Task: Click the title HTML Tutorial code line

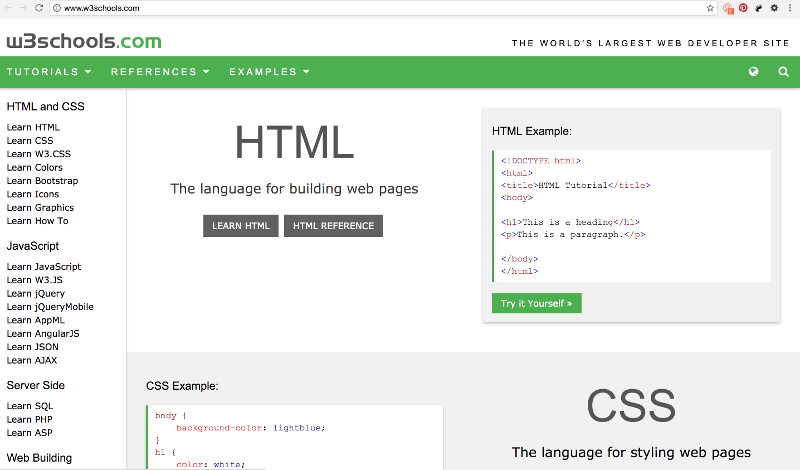Action: coord(576,185)
